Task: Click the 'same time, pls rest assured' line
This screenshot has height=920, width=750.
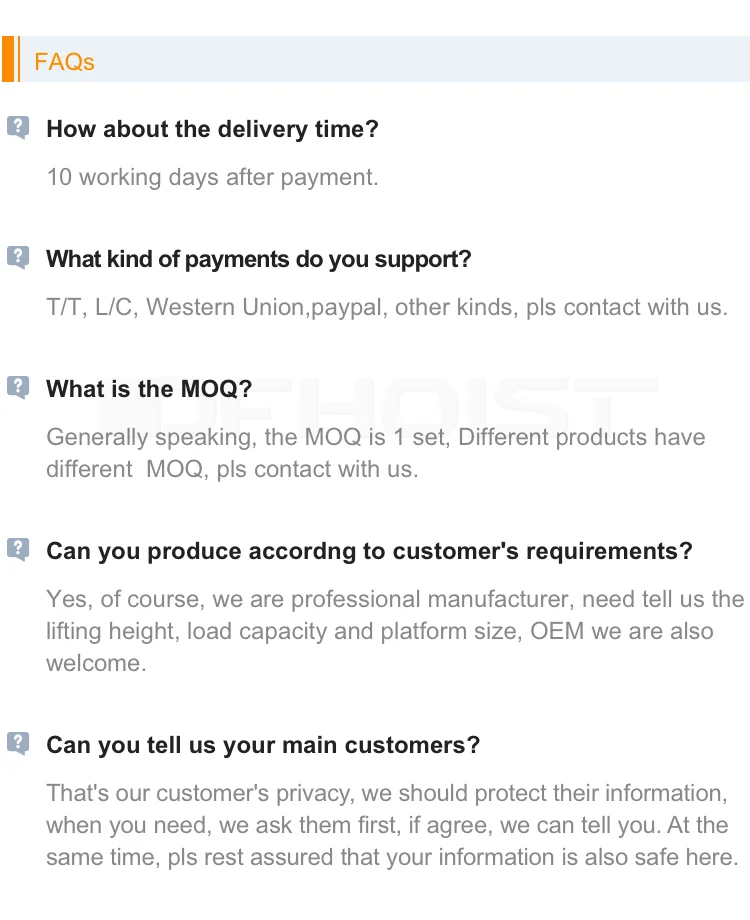Action: pyautogui.click(x=392, y=857)
